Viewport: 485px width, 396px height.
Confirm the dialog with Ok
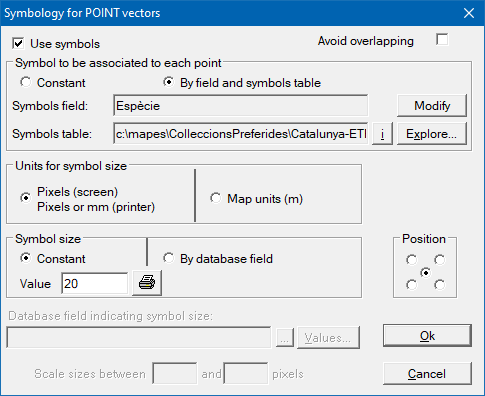(427, 336)
